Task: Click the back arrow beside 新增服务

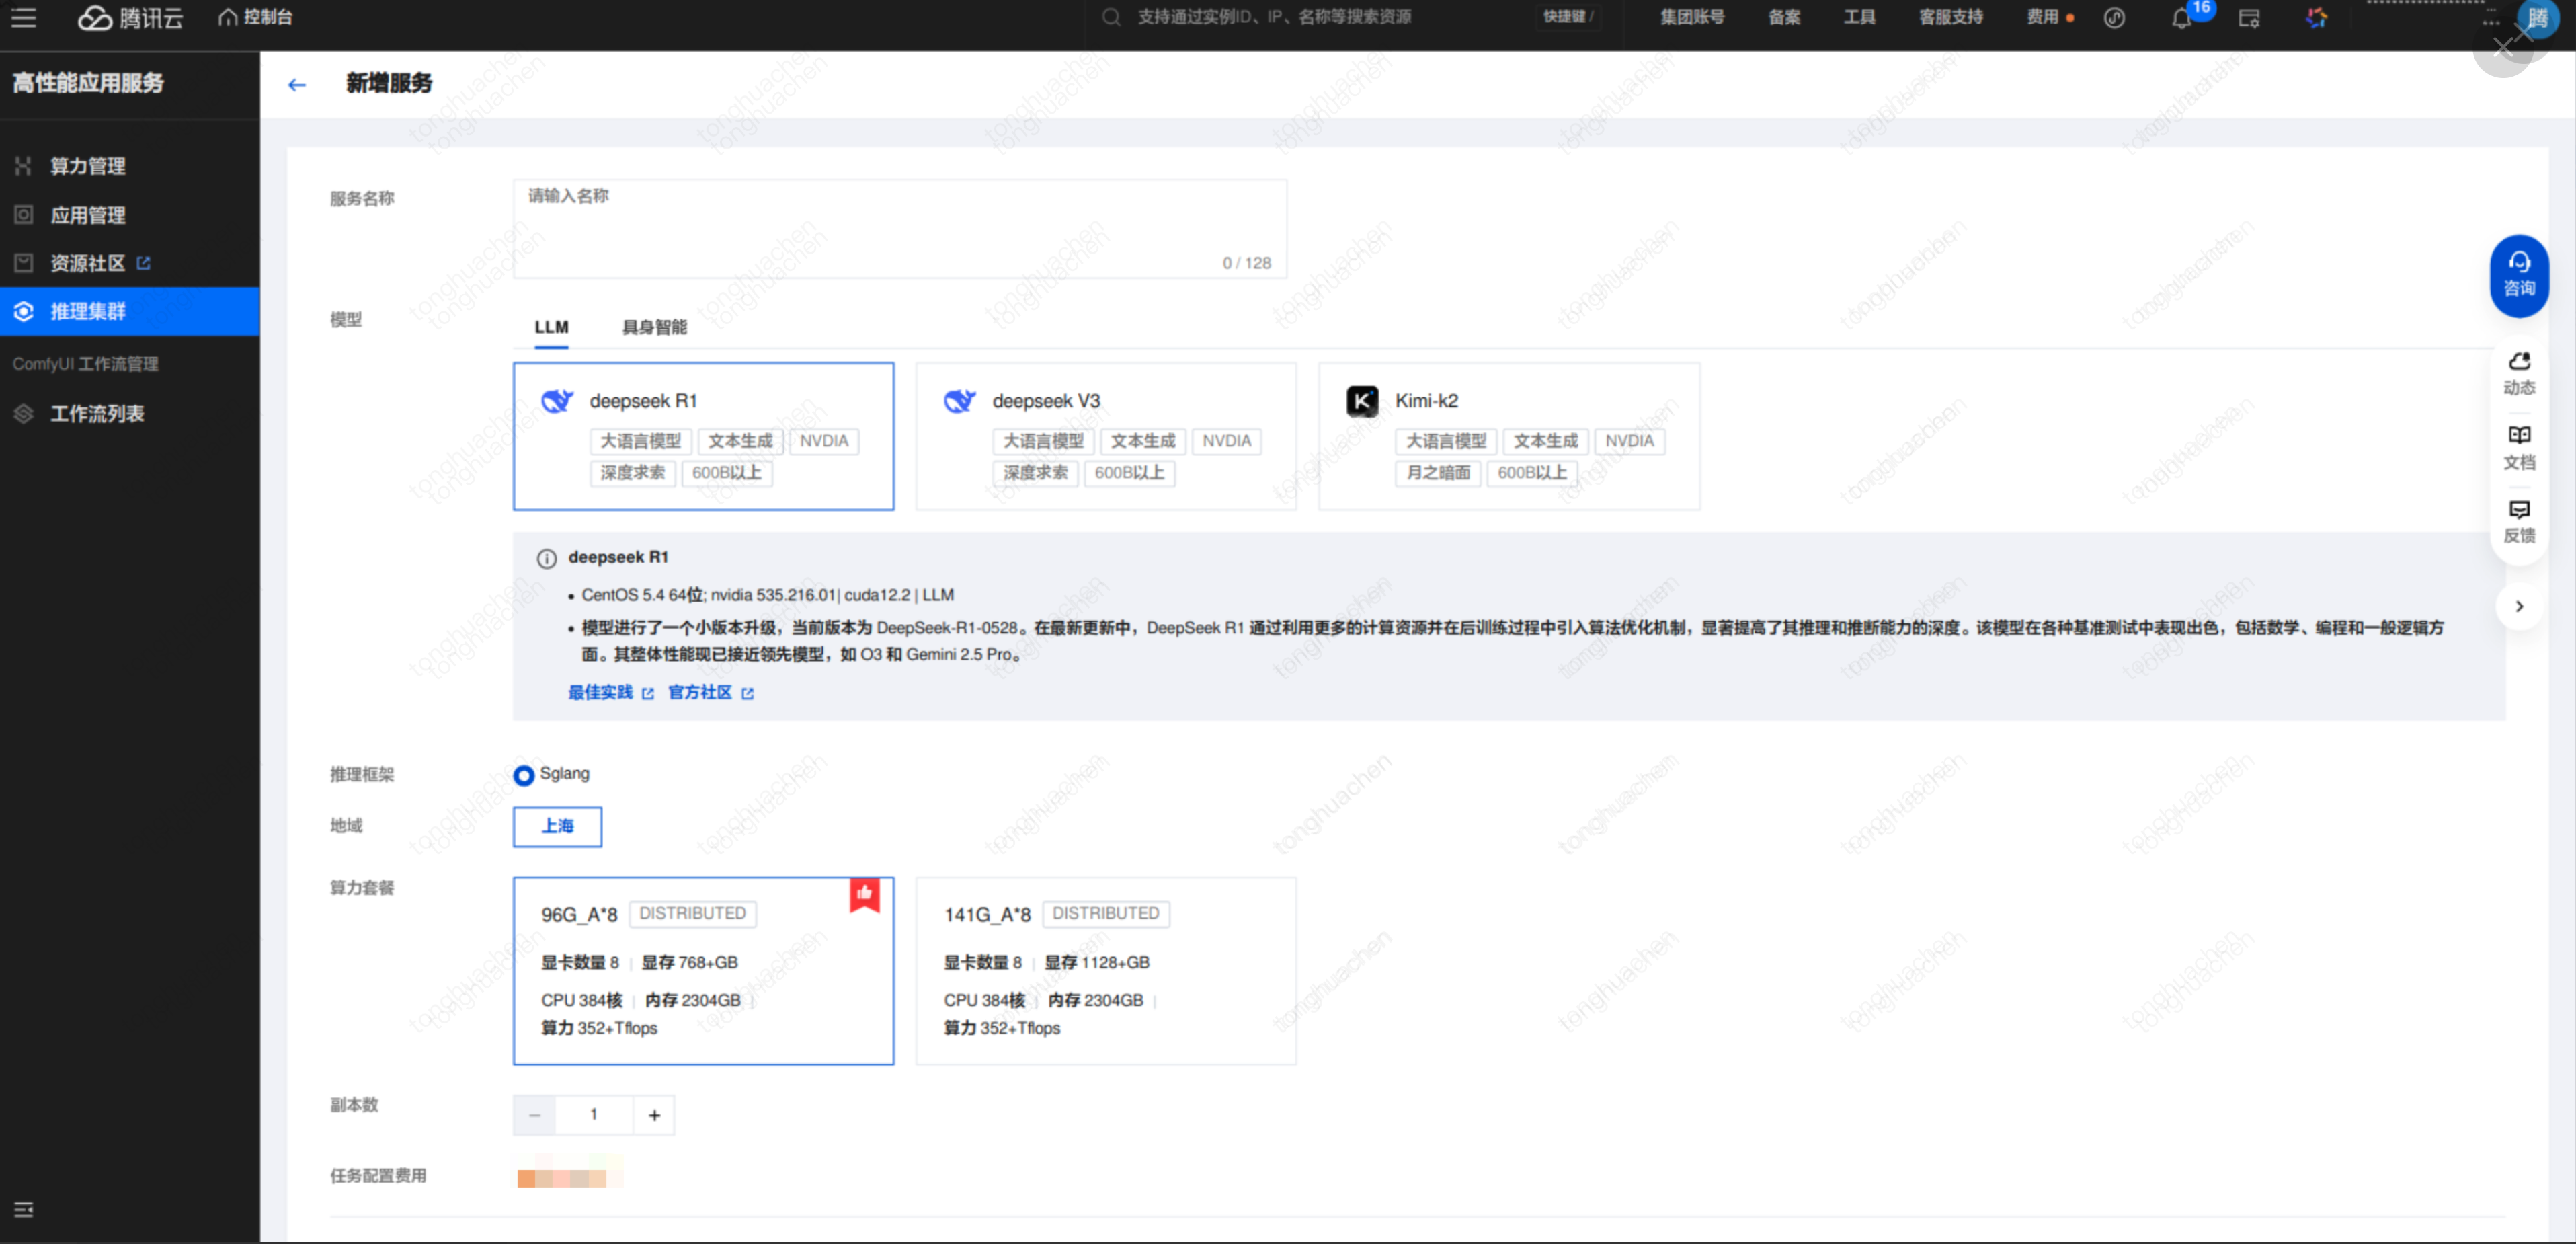Action: tap(296, 85)
